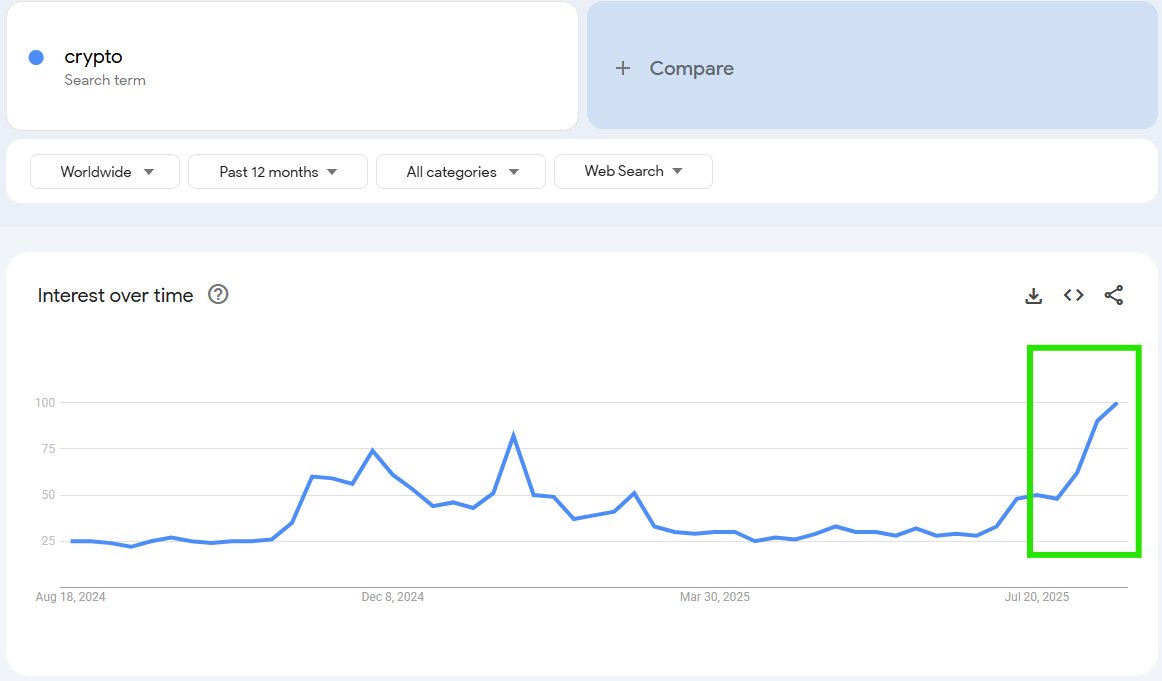Open the share options icon
Screen dimensions: 1162x681
[1114, 295]
